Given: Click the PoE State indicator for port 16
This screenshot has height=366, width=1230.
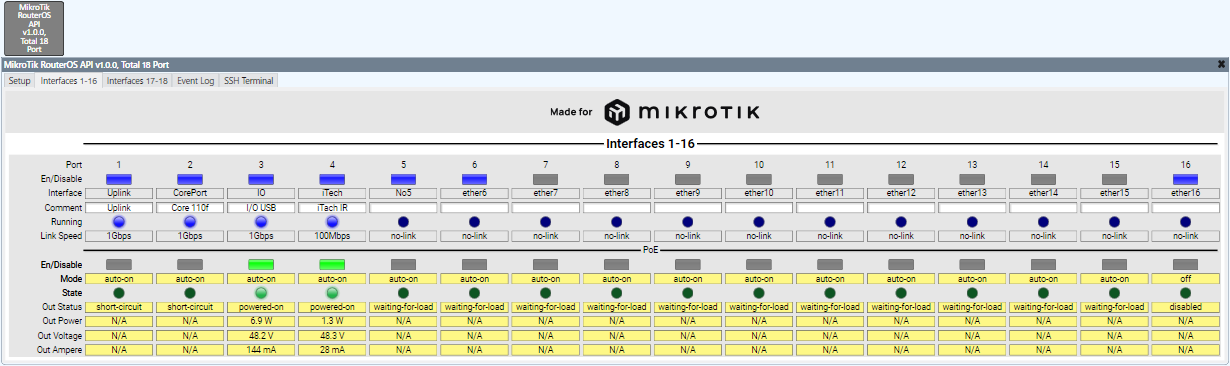Looking at the screenshot, I should click(x=1186, y=292).
